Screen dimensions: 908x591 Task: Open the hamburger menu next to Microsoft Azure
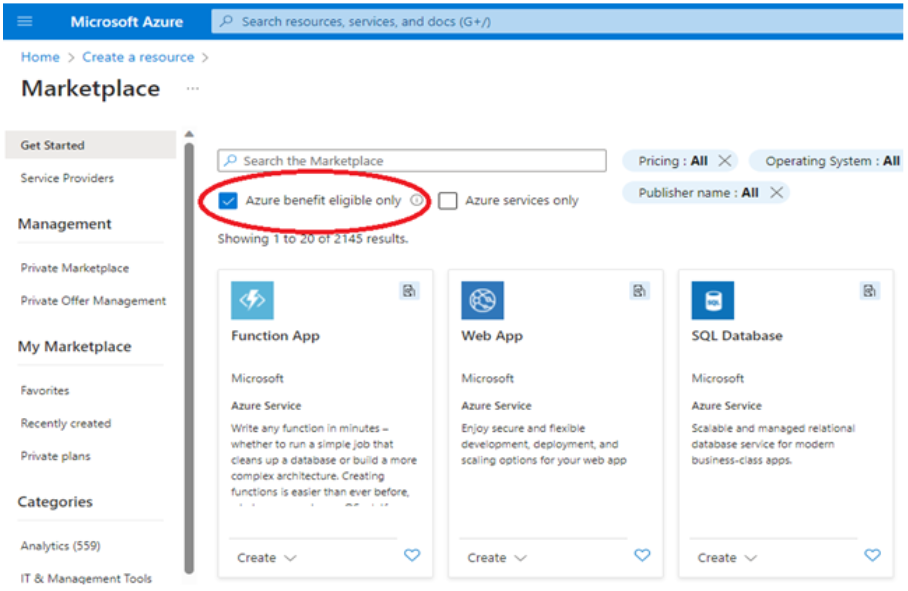pos(24,21)
